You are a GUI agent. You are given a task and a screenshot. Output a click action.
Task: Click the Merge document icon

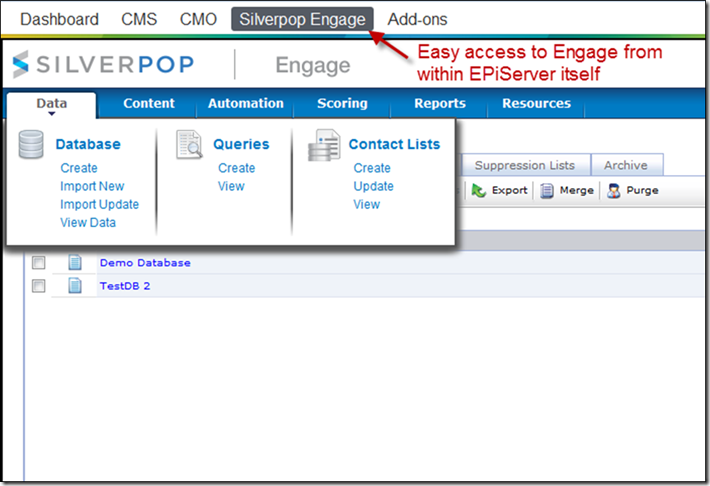[x=547, y=191]
